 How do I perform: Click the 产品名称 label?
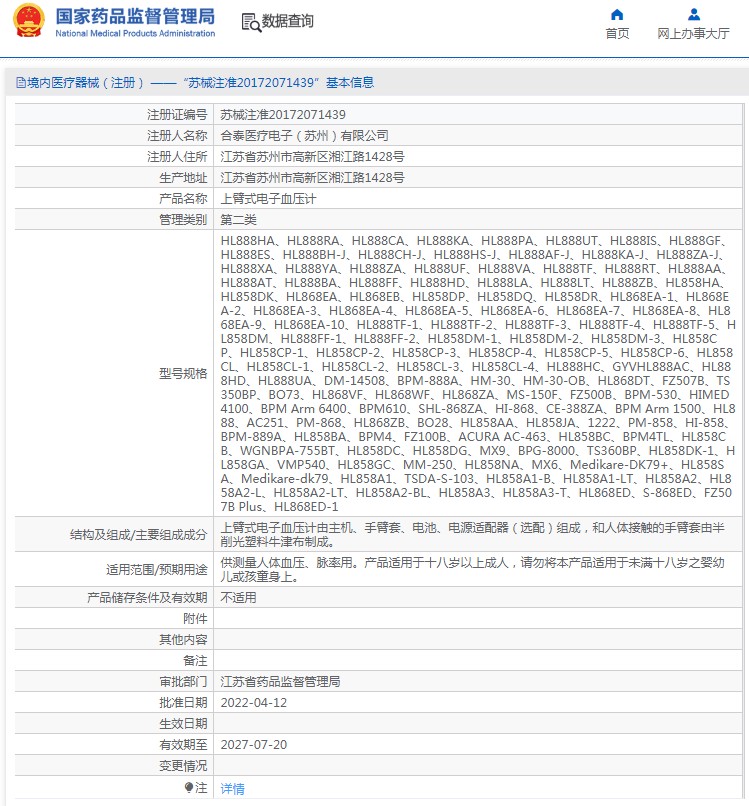[x=183, y=199]
